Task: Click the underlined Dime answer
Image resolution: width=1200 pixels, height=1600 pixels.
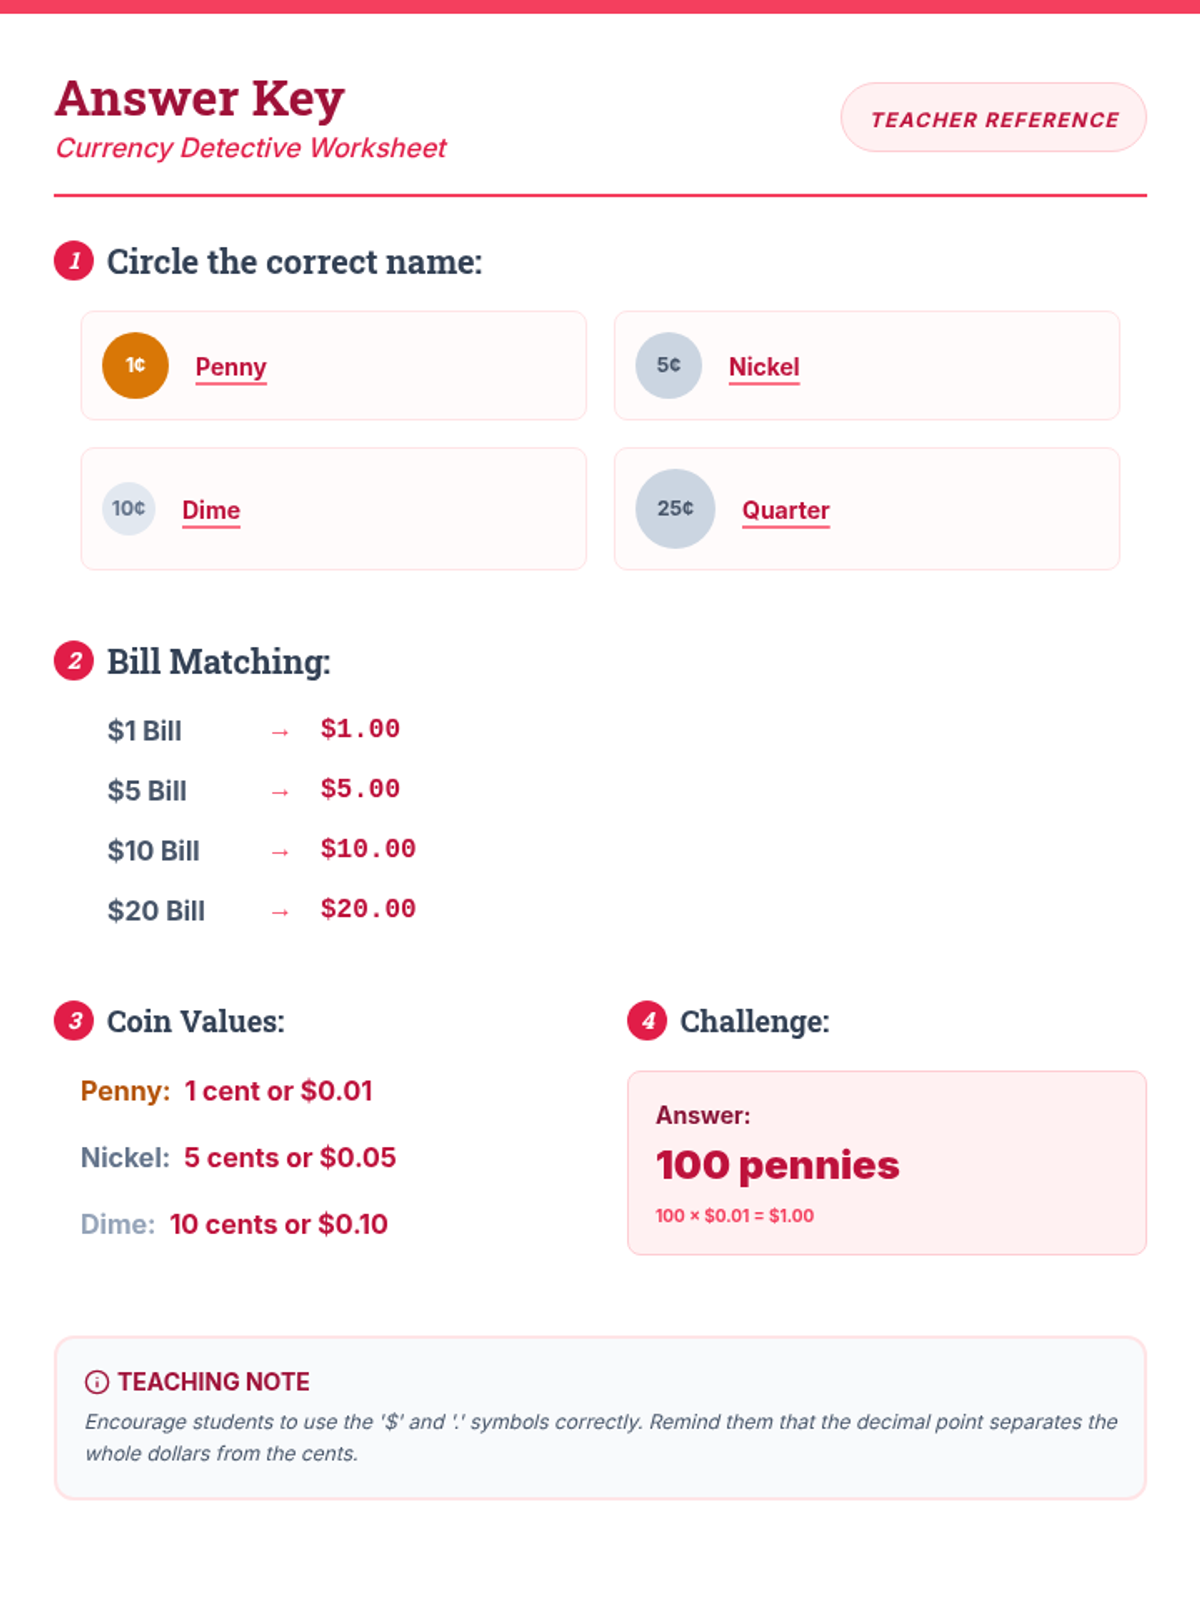Action: coord(211,510)
